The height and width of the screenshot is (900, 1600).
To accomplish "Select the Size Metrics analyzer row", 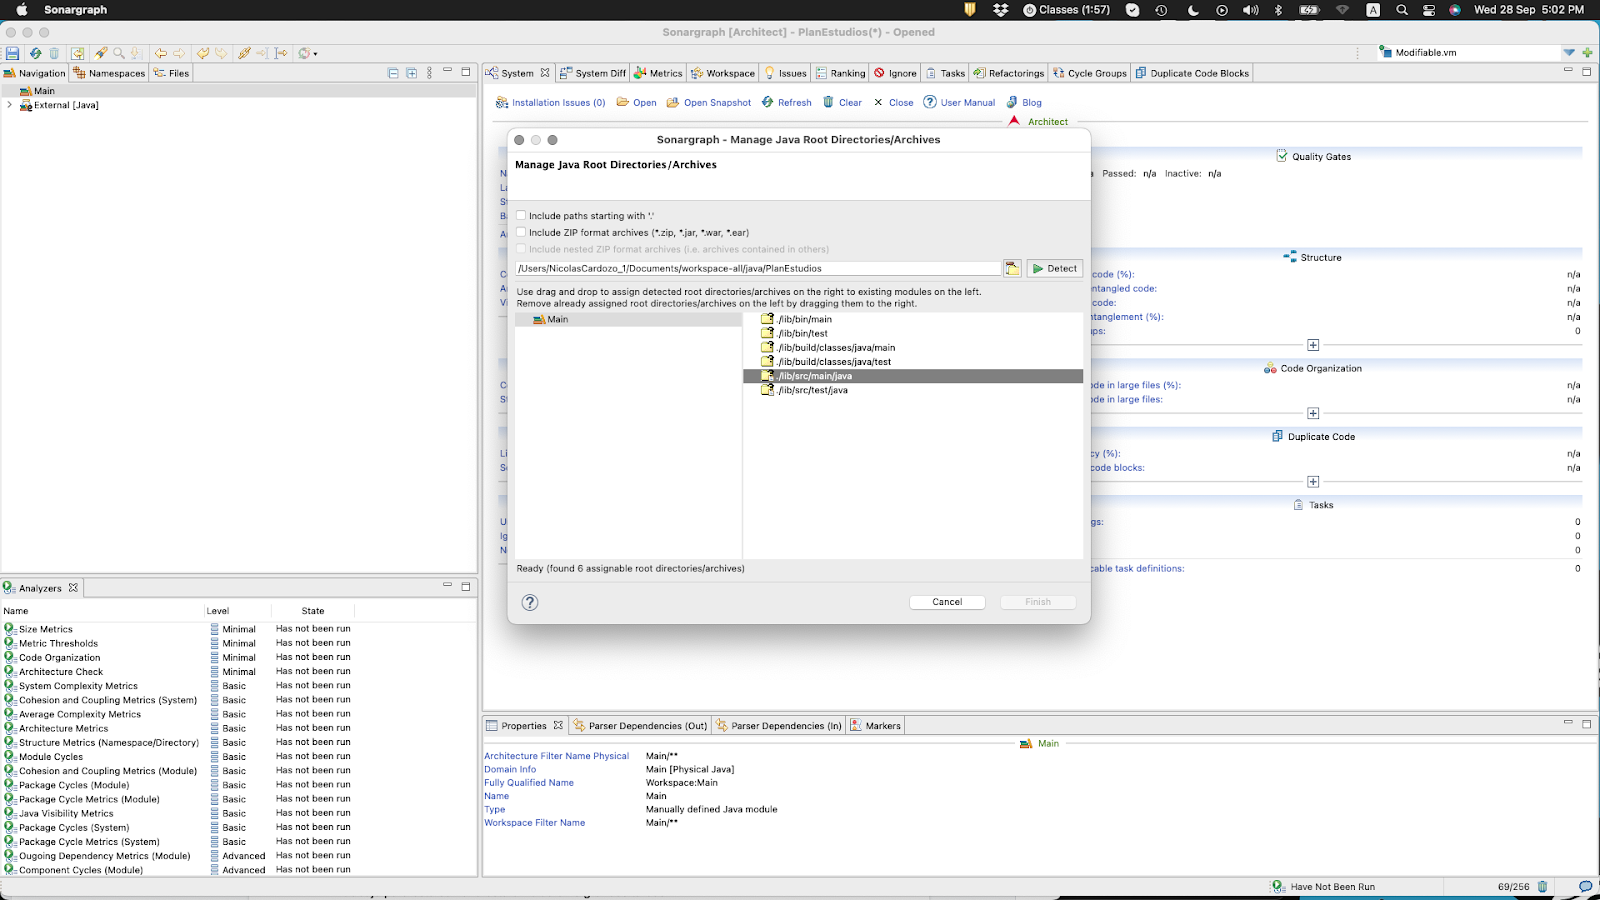I will (238, 629).
